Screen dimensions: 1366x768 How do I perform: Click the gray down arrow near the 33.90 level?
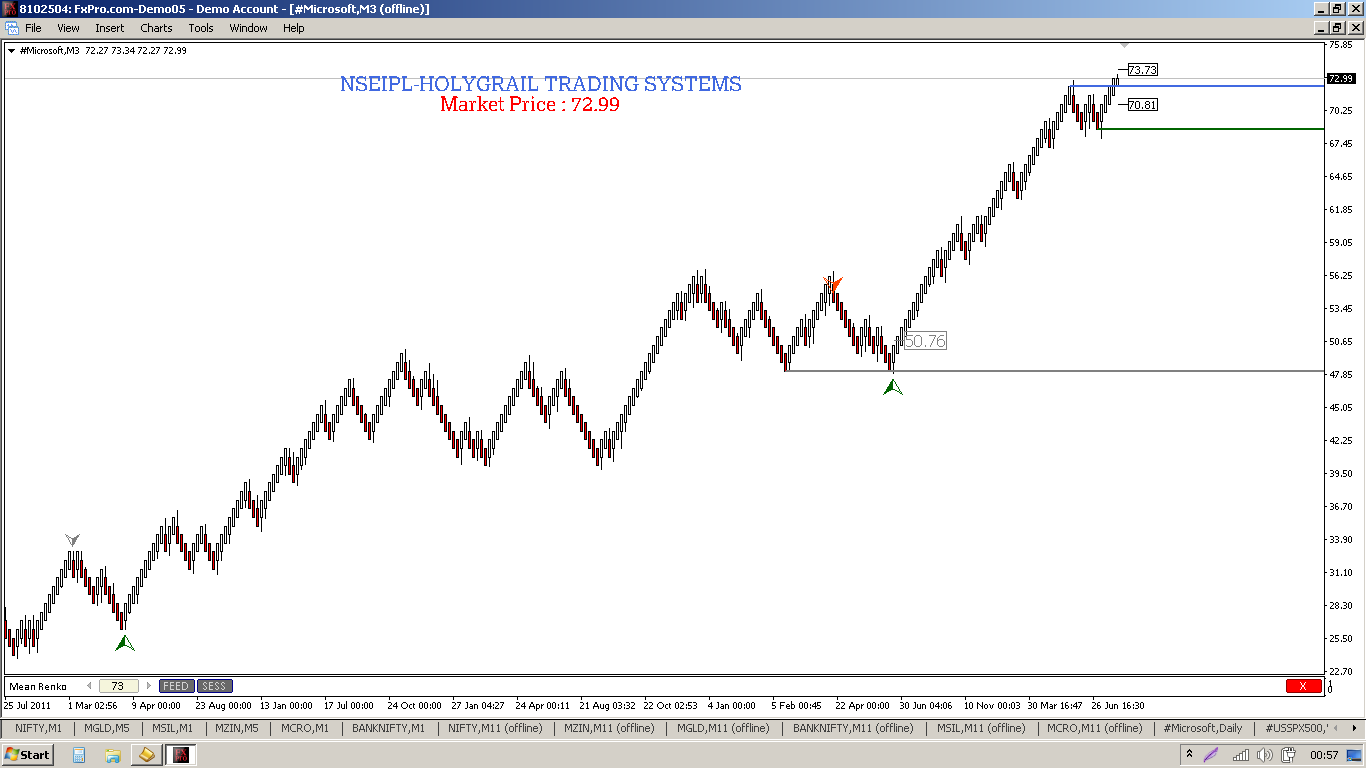[x=72, y=540]
